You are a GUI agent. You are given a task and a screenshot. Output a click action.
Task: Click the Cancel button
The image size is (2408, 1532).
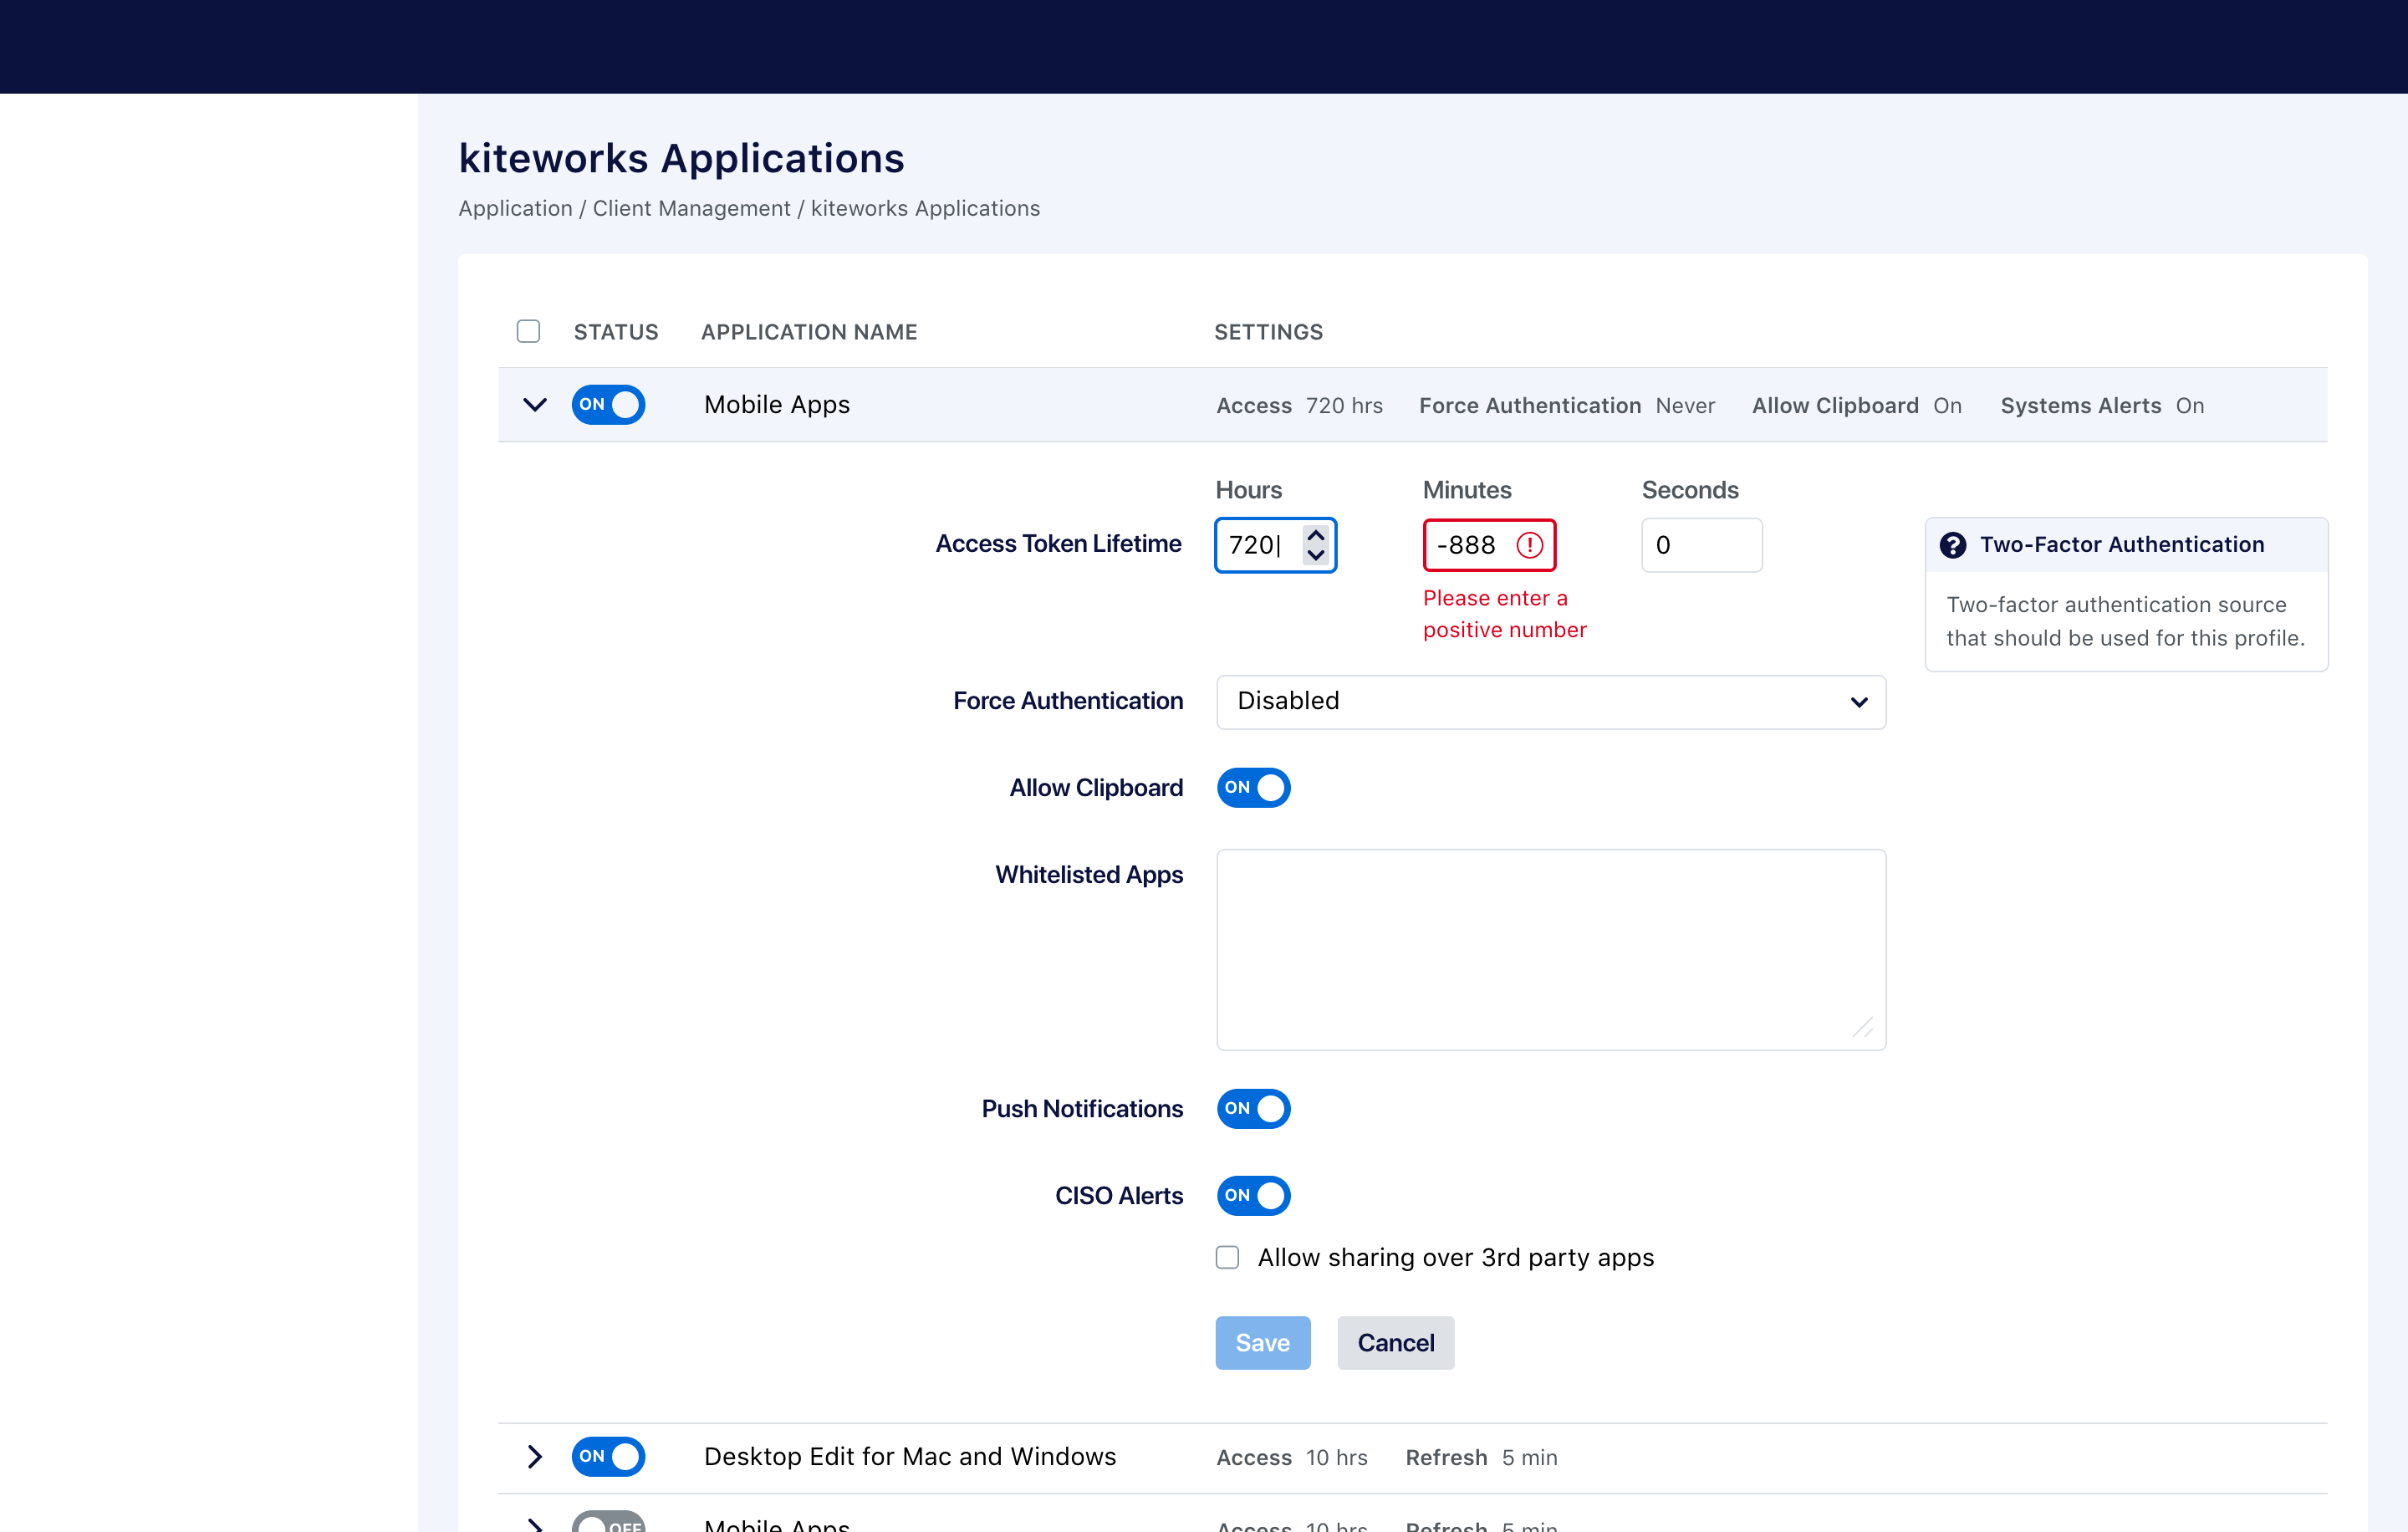pos(1396,1343)
